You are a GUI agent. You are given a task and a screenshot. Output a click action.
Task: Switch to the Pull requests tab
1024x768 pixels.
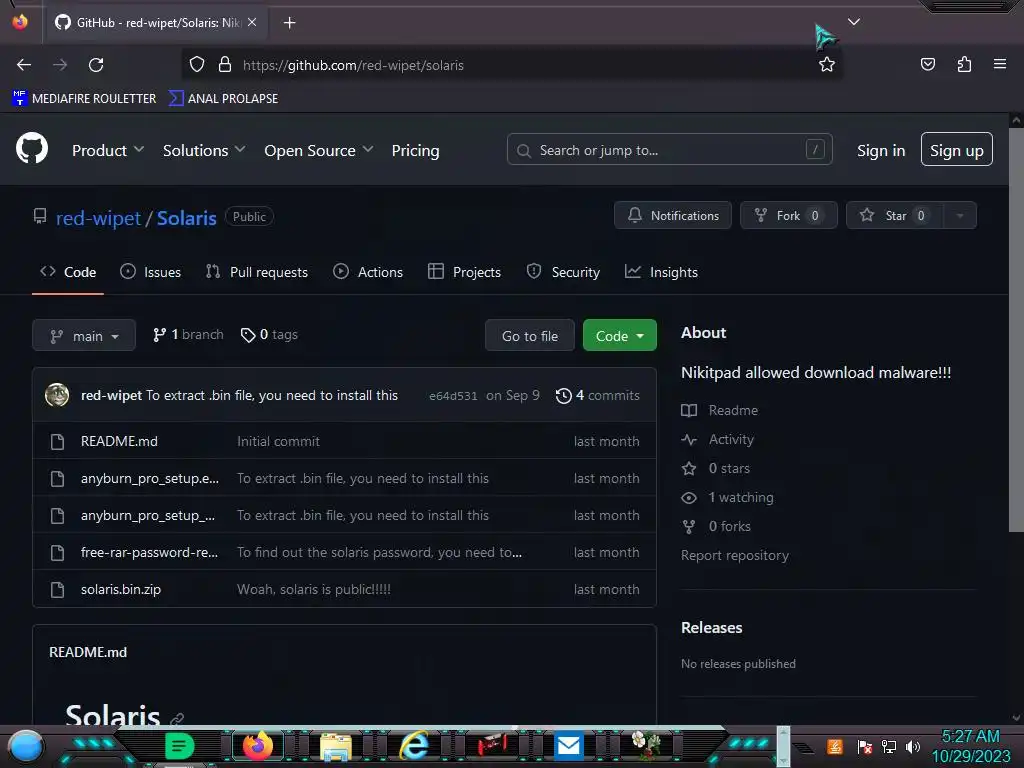(x=257, y=272)
